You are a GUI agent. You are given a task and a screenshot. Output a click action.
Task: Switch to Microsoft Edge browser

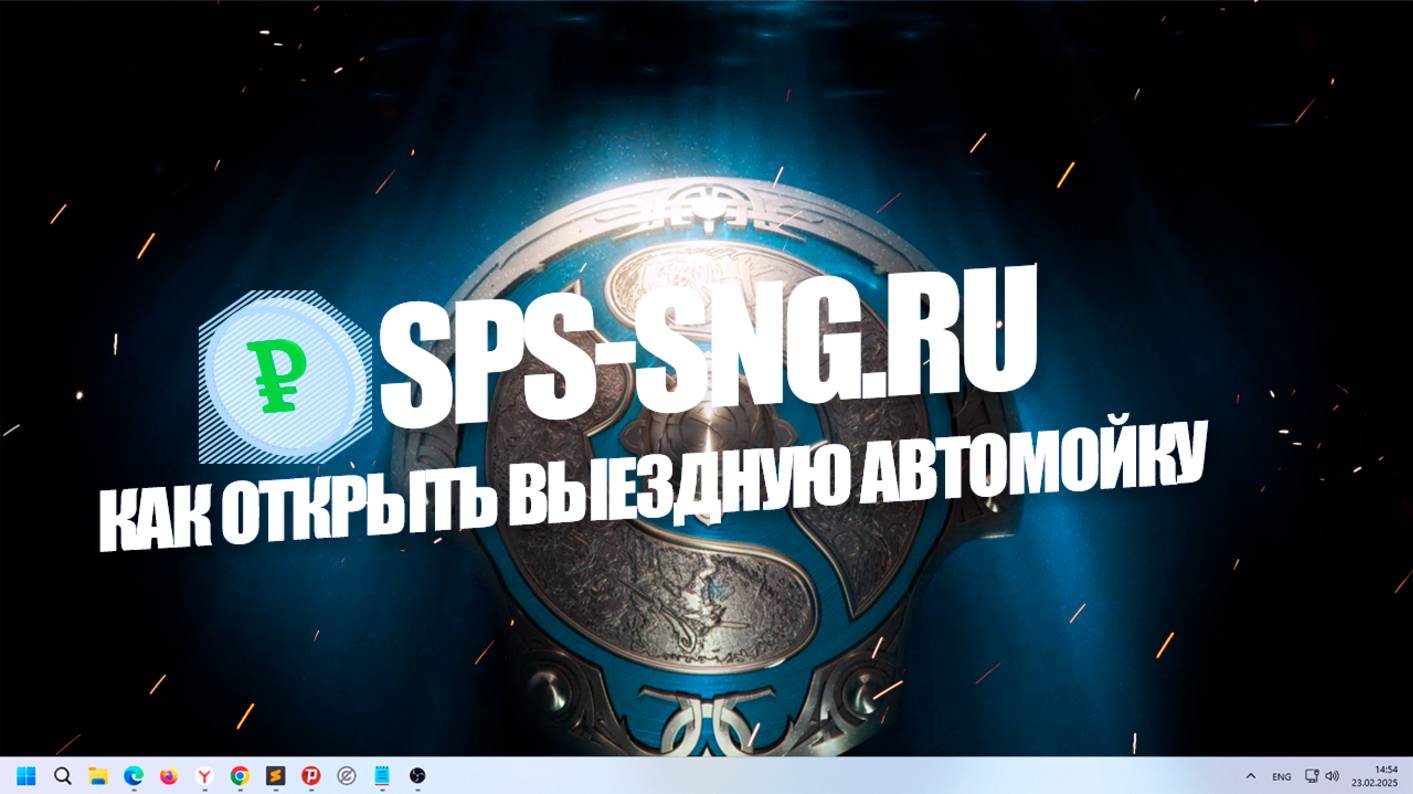click(133, 776)
